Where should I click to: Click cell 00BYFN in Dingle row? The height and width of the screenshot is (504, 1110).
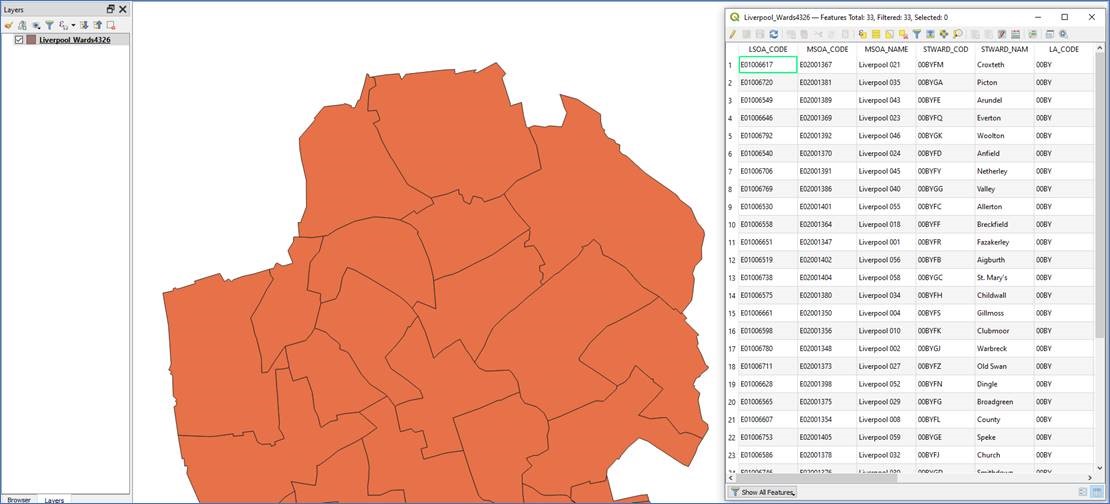pos(945,384)
